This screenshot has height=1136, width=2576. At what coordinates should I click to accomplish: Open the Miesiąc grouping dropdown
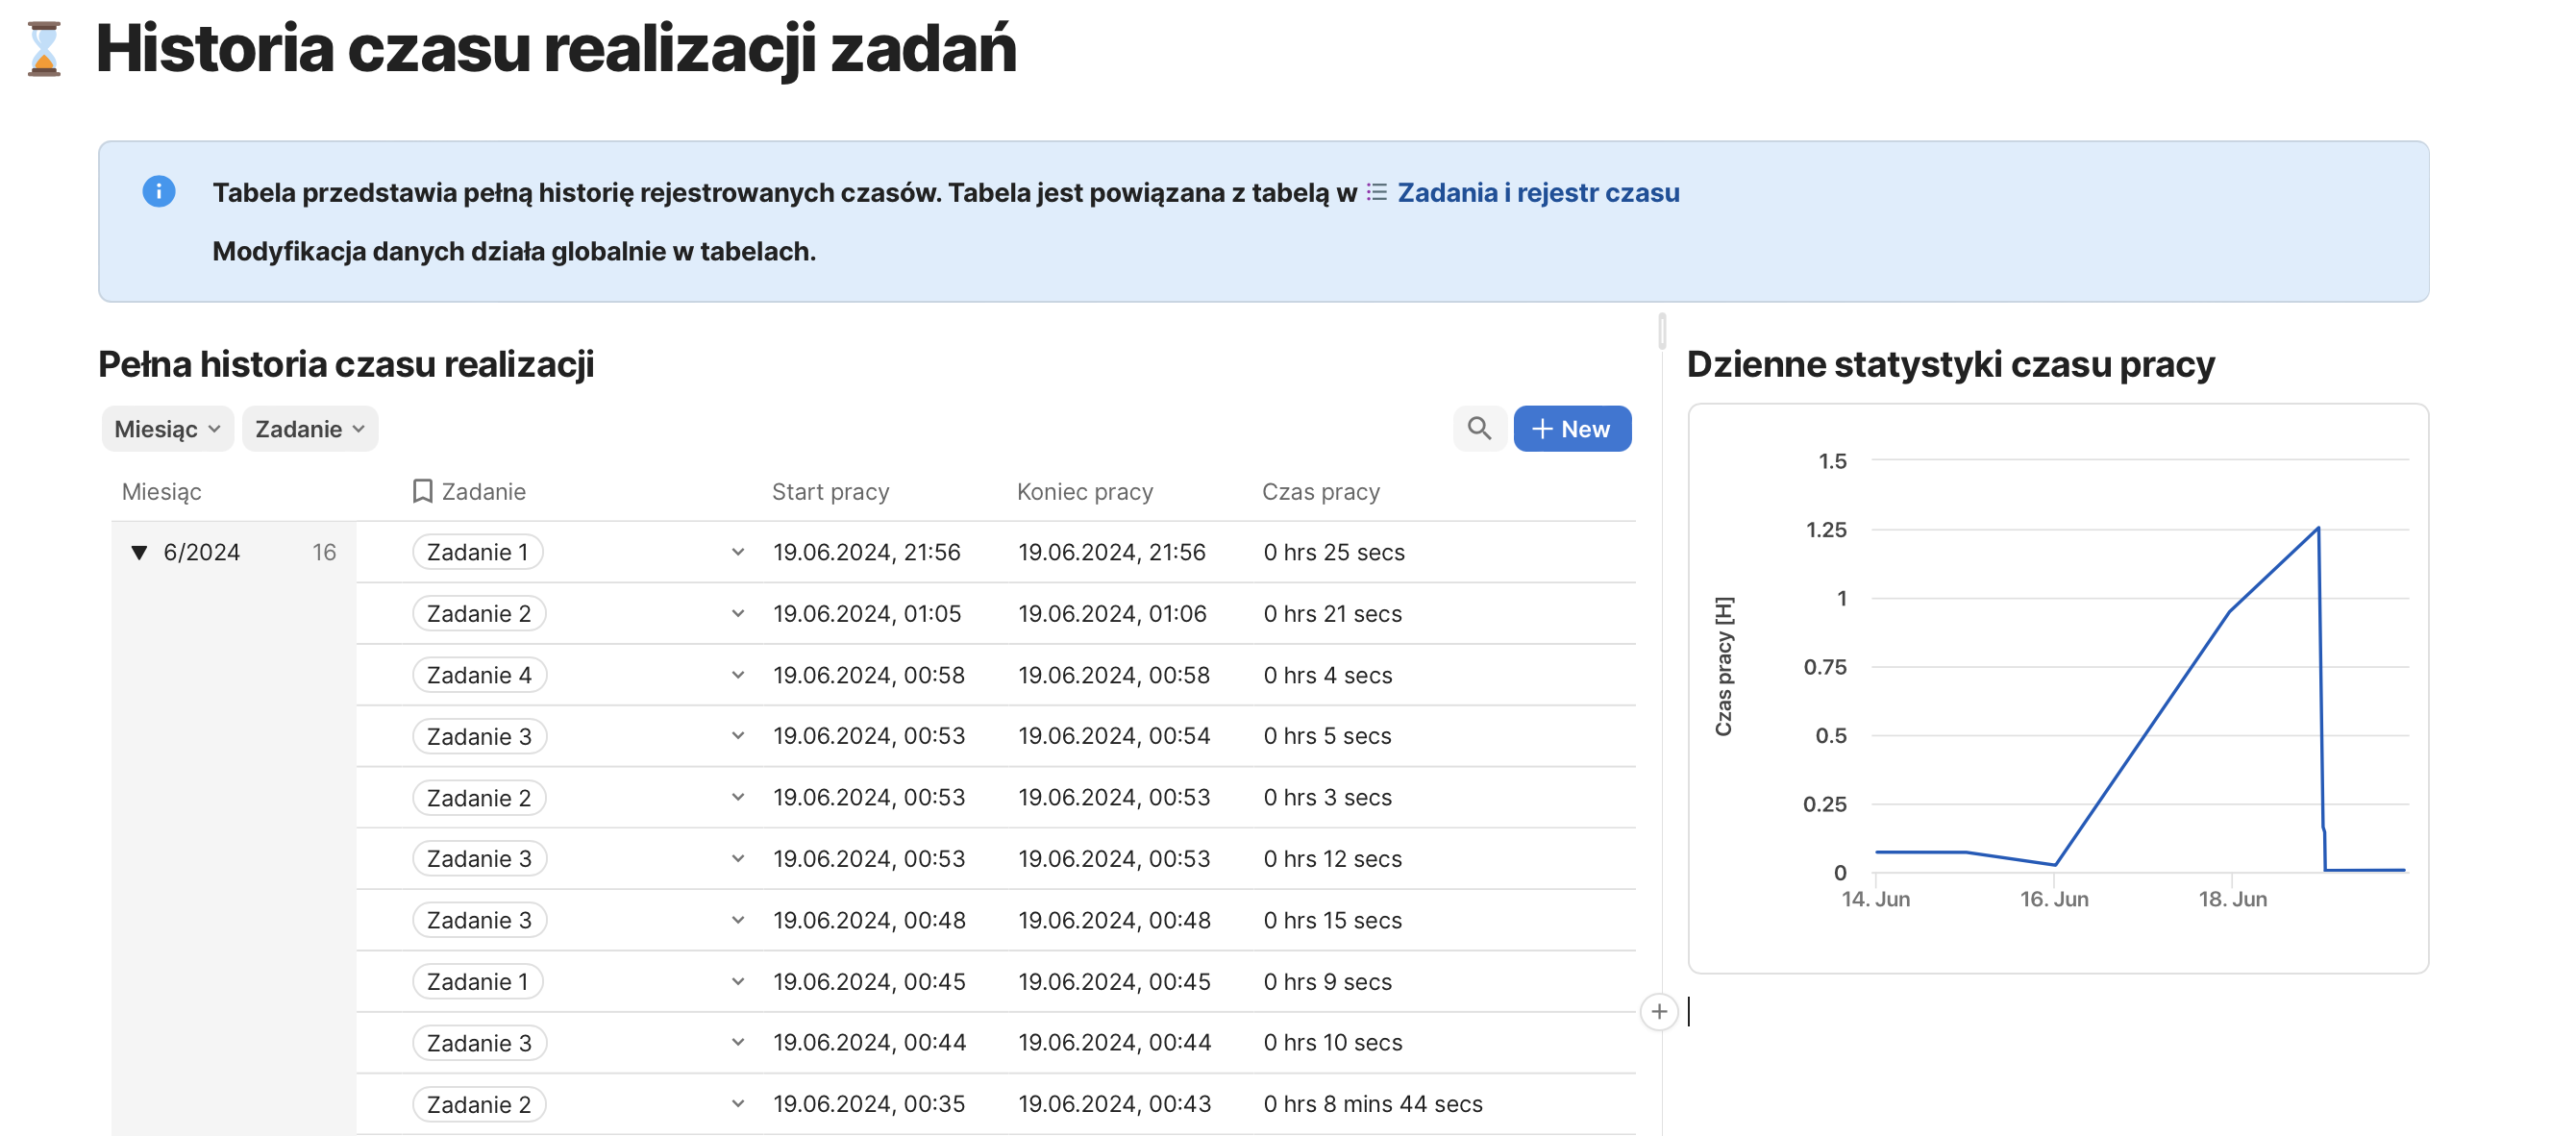coord(167,429)
